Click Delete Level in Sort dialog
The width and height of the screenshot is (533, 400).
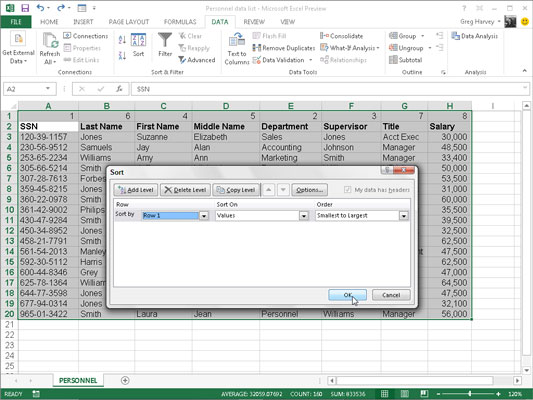coord(185,190)
